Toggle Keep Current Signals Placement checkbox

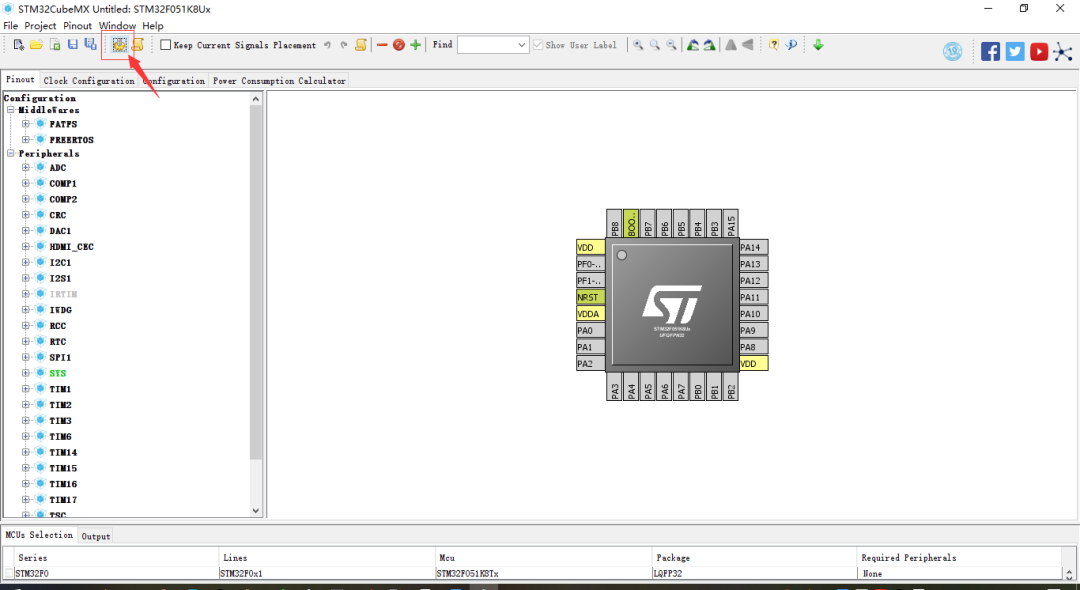[x=165, y=45]
